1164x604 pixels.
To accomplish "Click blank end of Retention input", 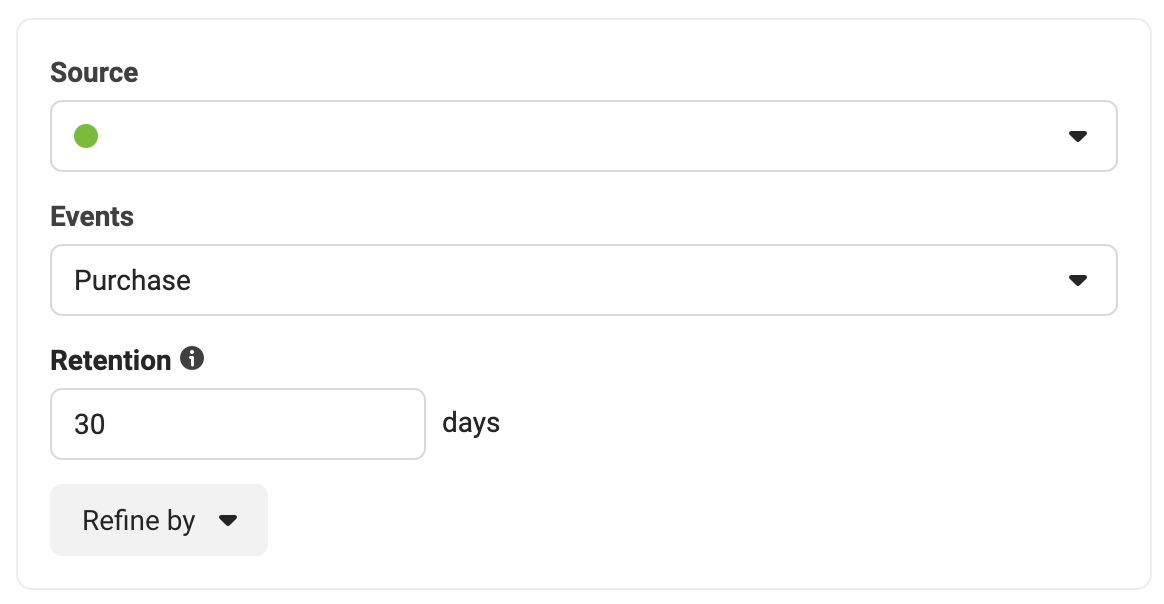I will pyautogui.click(x=297, y=424).
